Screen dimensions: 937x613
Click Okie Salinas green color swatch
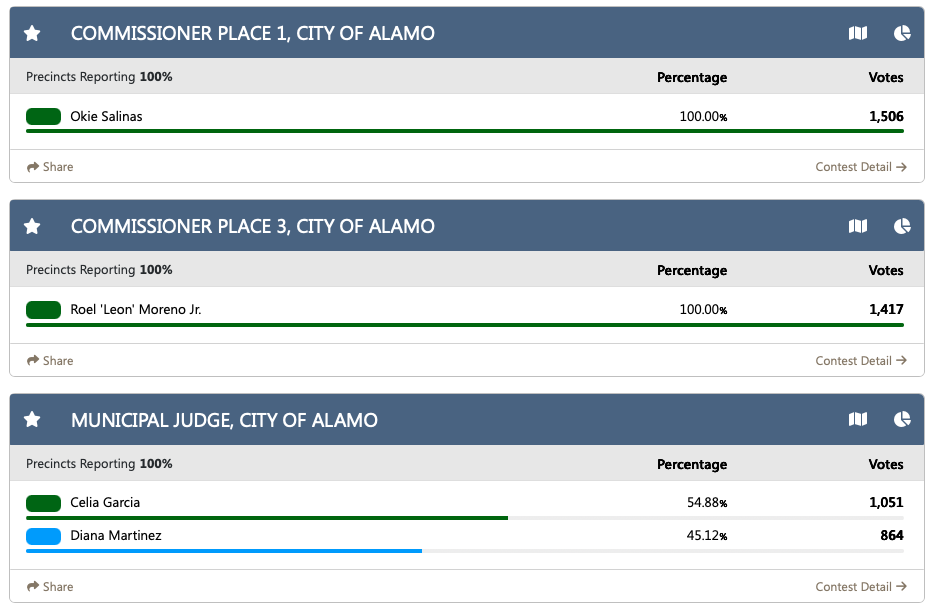(44, 117)
